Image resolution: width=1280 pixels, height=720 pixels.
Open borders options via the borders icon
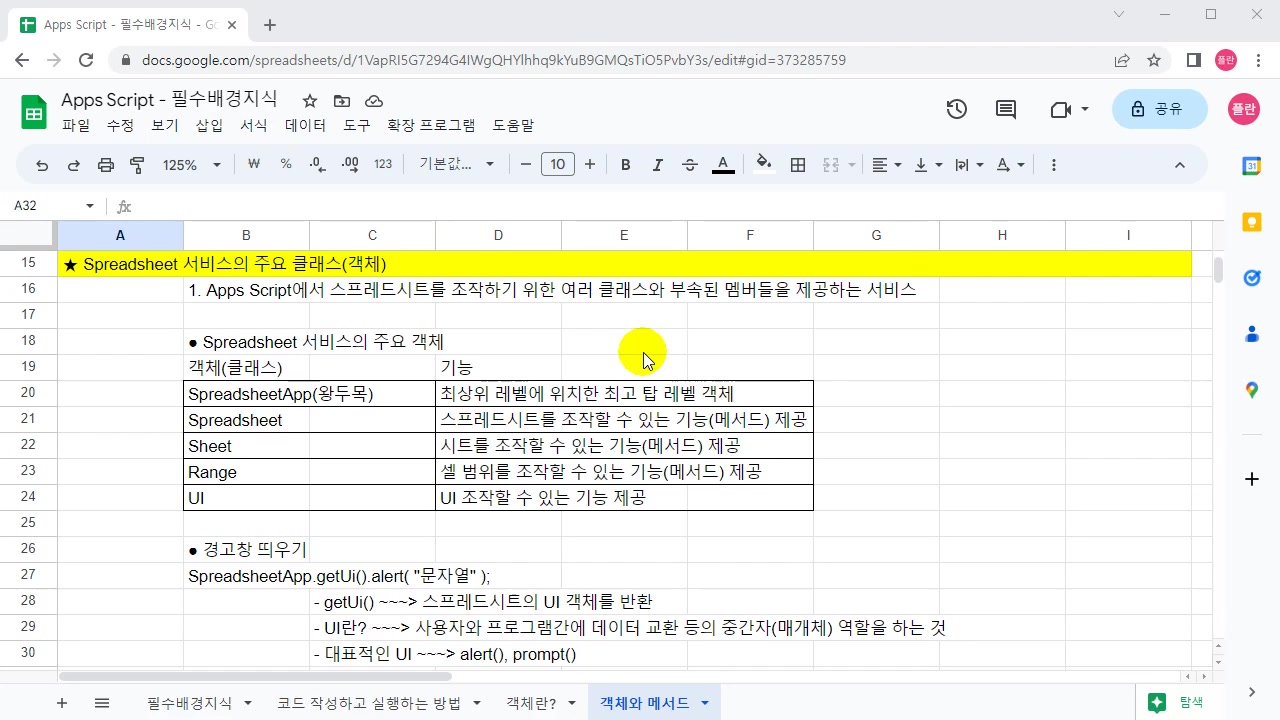pos(797,164)
